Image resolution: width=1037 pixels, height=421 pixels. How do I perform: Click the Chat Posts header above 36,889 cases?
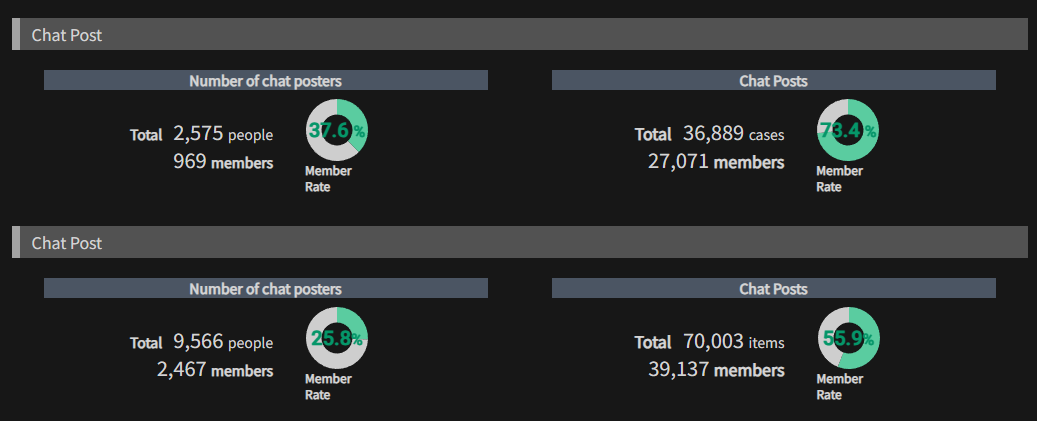(774, 80)
